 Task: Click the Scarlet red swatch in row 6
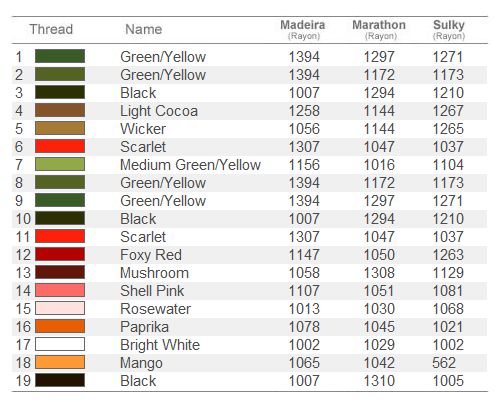[60, 146]
